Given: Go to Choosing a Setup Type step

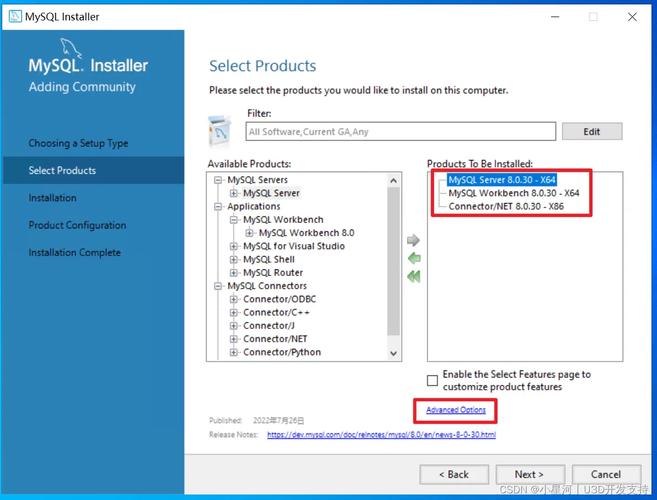Looking at the screenshot, I should [78, 143].
